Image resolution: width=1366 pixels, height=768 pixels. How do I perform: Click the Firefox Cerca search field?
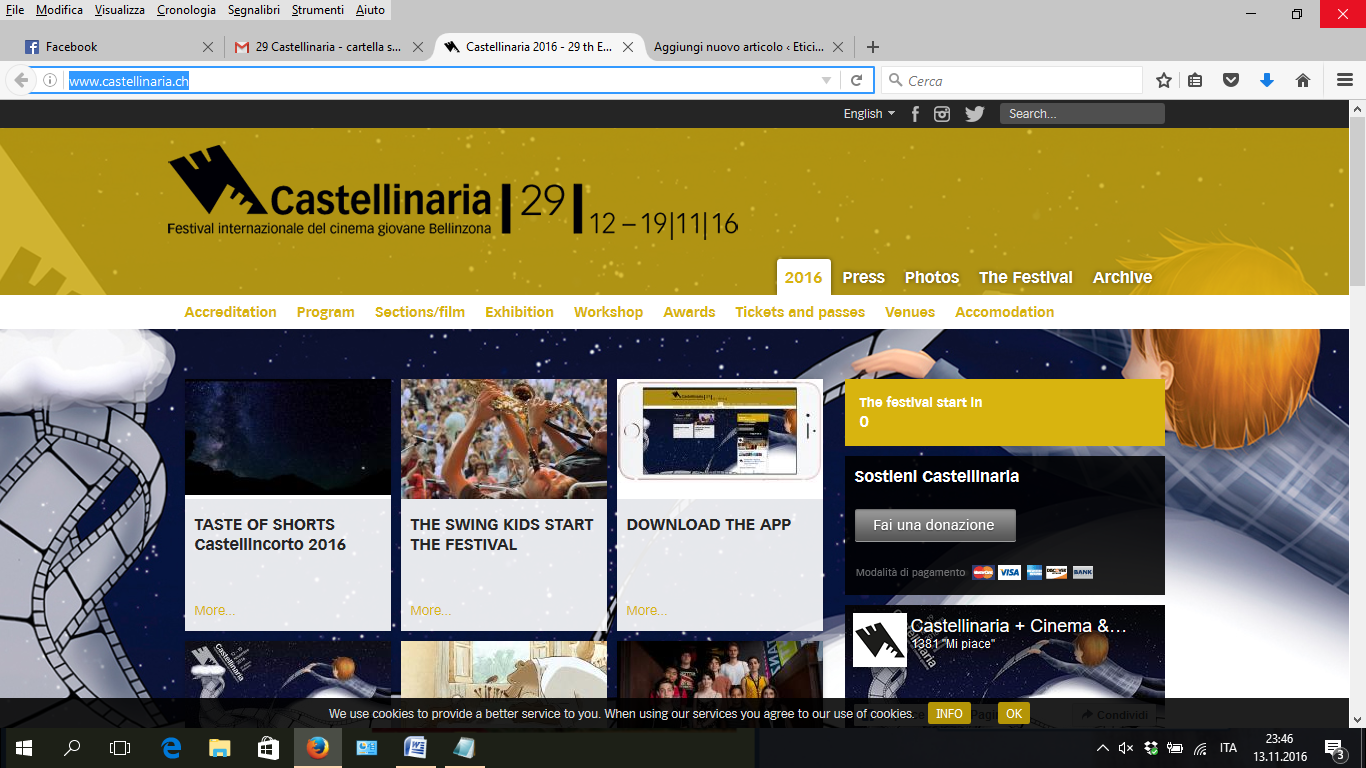tap(1012, 81)
